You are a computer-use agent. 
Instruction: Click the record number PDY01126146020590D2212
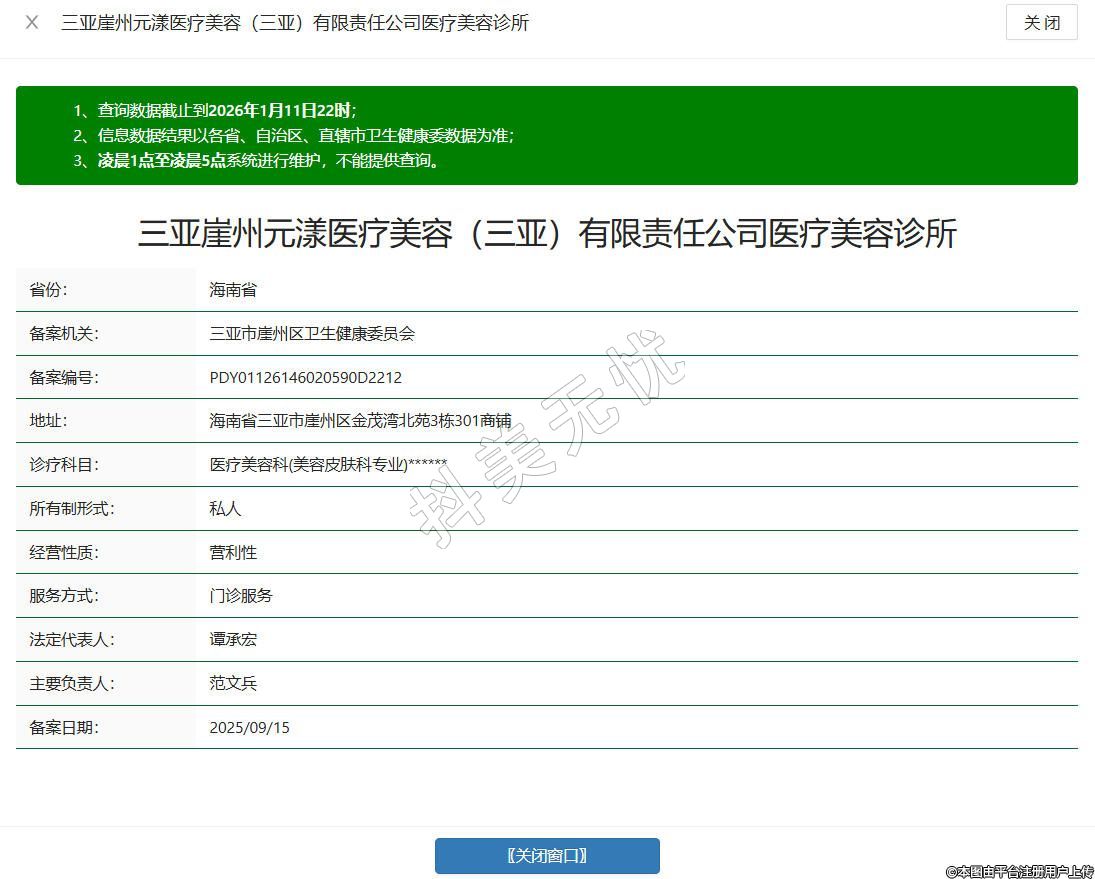(x=305, y=378)
